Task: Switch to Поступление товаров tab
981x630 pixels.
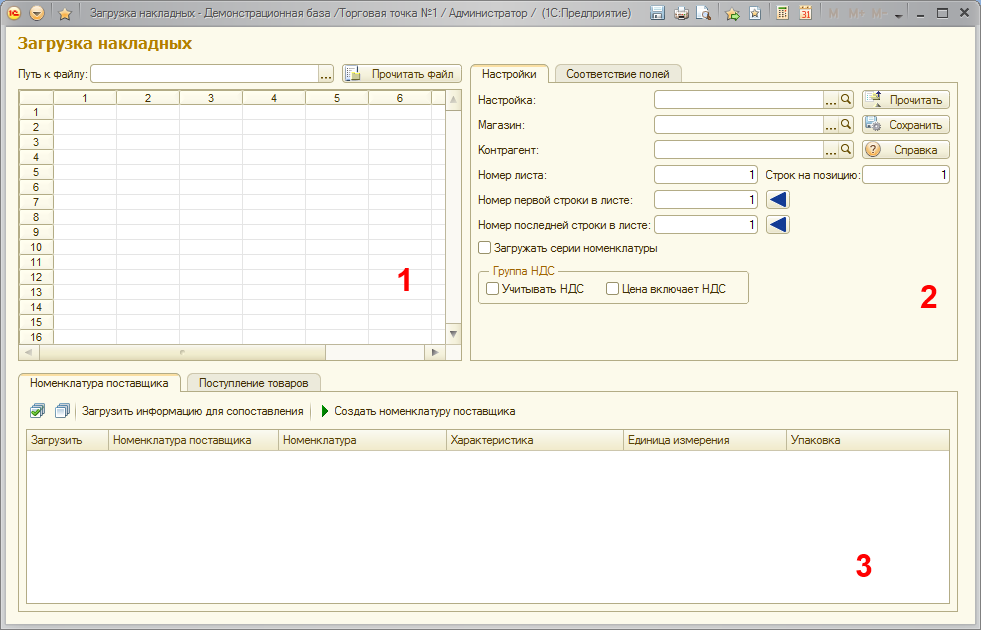Action: coord(254,382)
